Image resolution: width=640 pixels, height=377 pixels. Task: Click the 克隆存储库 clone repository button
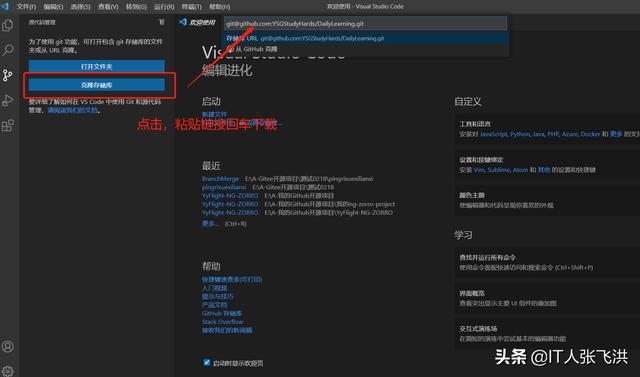(97, 85)
